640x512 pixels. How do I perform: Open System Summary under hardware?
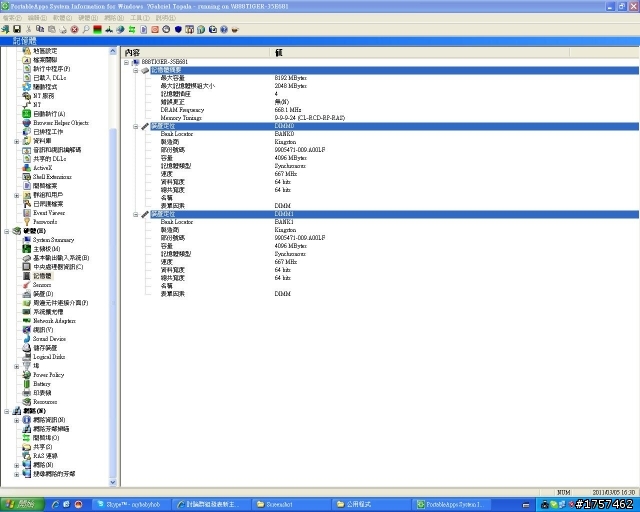pos(53,240)
